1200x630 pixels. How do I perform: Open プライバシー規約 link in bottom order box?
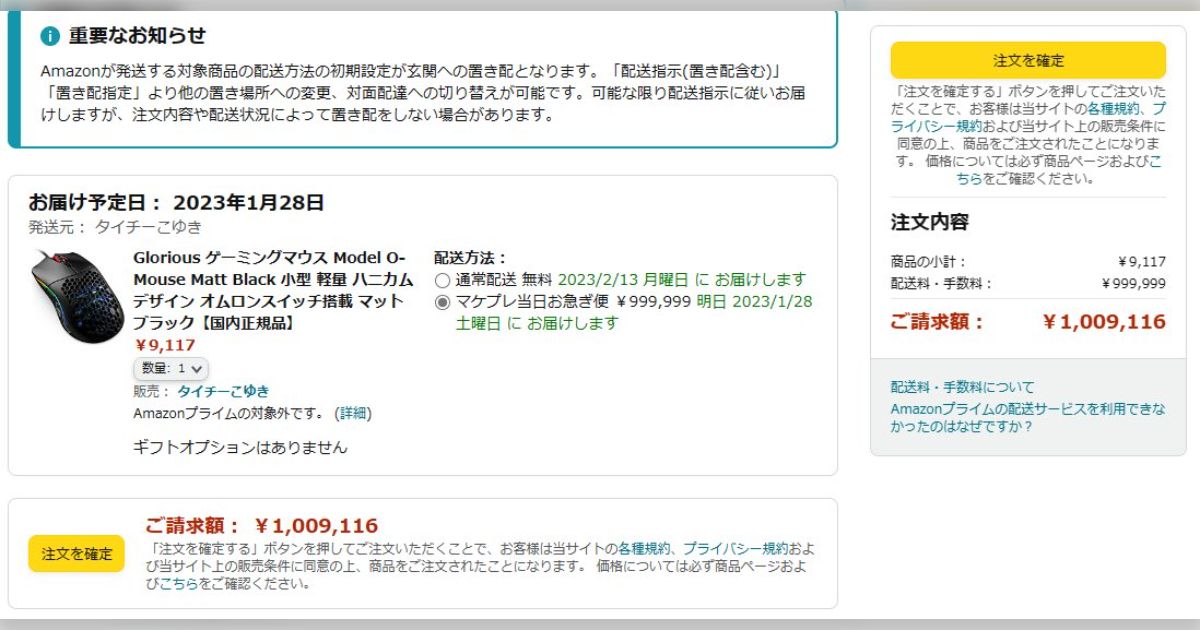pos(735,548)
